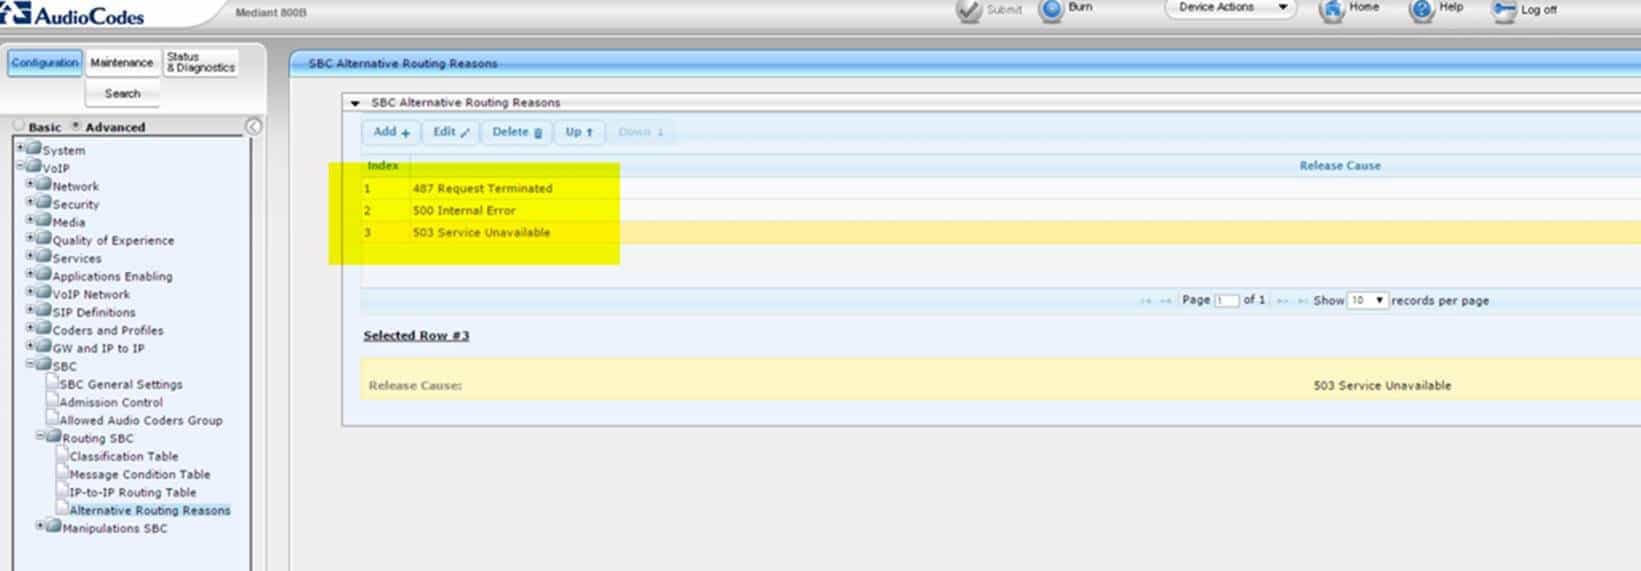1641x571 pixels.
Task: Collapse the navigation pane arrow icon
Action: tap(254, 126)
